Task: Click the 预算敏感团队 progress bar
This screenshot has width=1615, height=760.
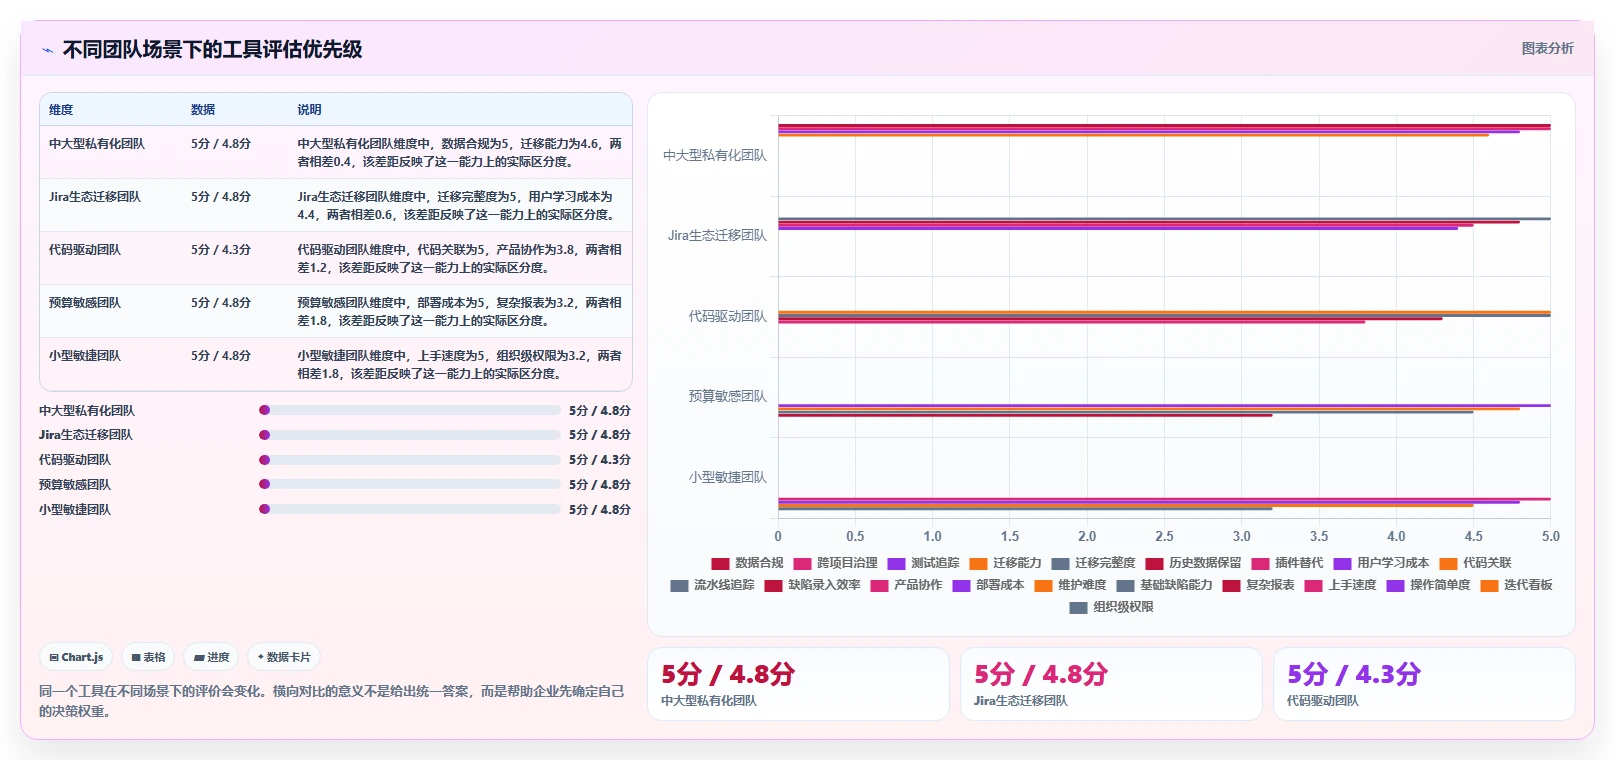Action: [410, 484]
